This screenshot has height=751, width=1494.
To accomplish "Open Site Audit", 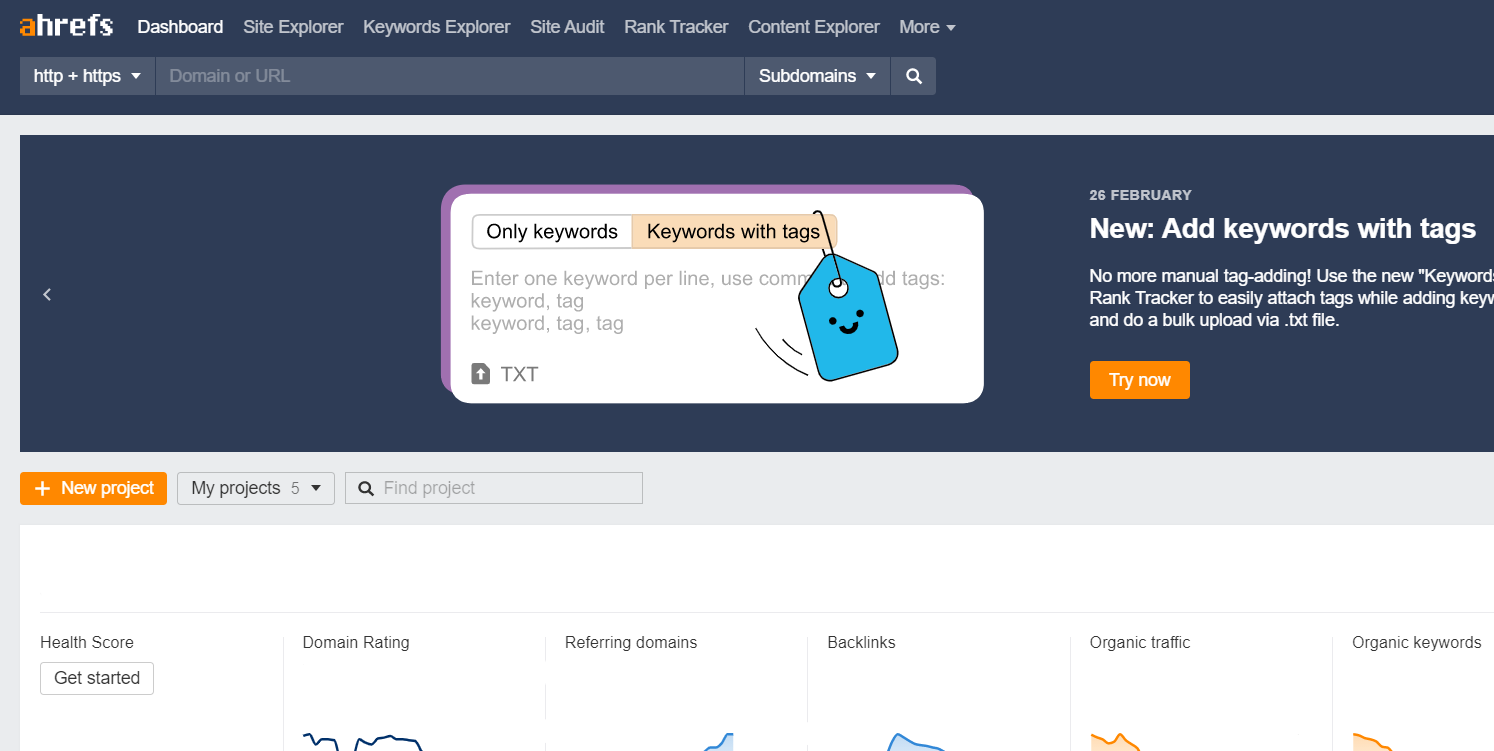I will point(567,27).
